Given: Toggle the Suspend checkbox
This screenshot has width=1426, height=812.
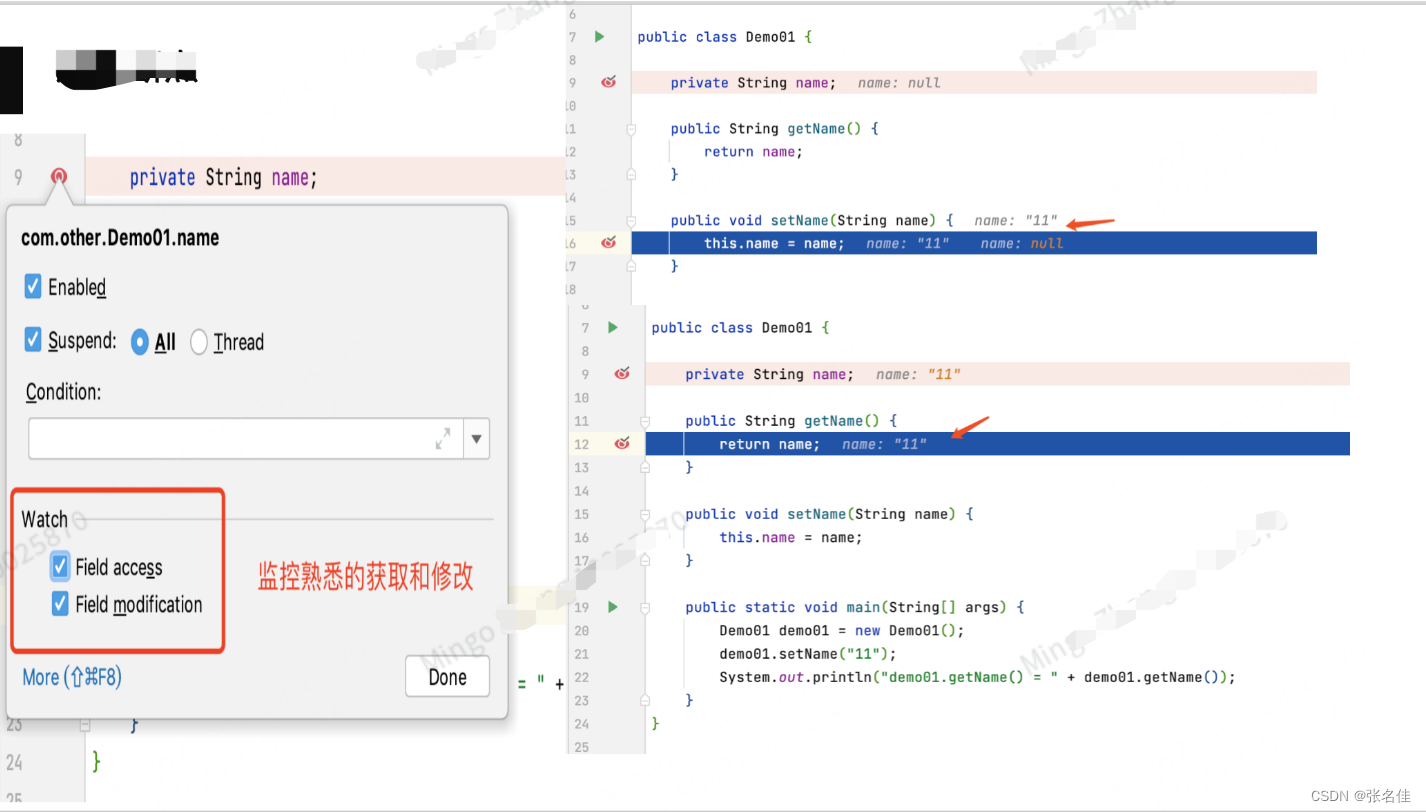Looking at the screenshot, I should pos(33,341).
